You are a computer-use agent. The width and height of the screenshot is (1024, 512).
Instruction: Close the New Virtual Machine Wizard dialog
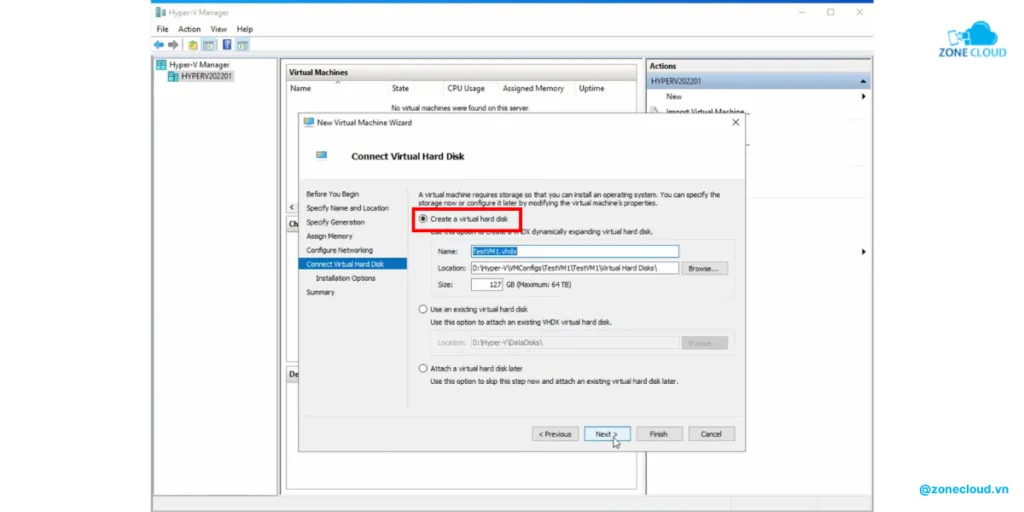735,122
